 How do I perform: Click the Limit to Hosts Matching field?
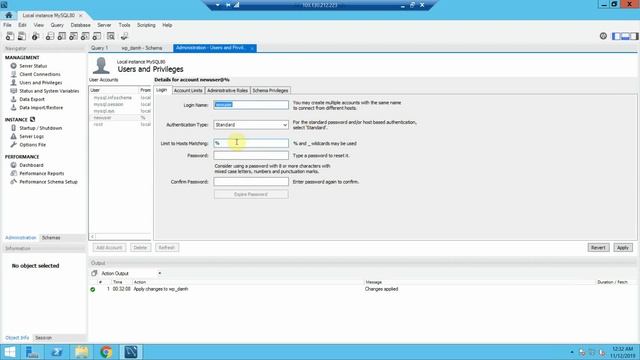coord(251,143)
